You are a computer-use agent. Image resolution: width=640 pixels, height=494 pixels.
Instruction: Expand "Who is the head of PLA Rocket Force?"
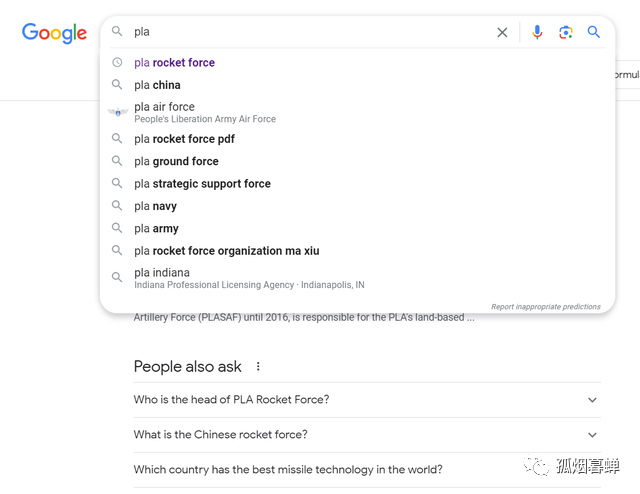point(592,400)
